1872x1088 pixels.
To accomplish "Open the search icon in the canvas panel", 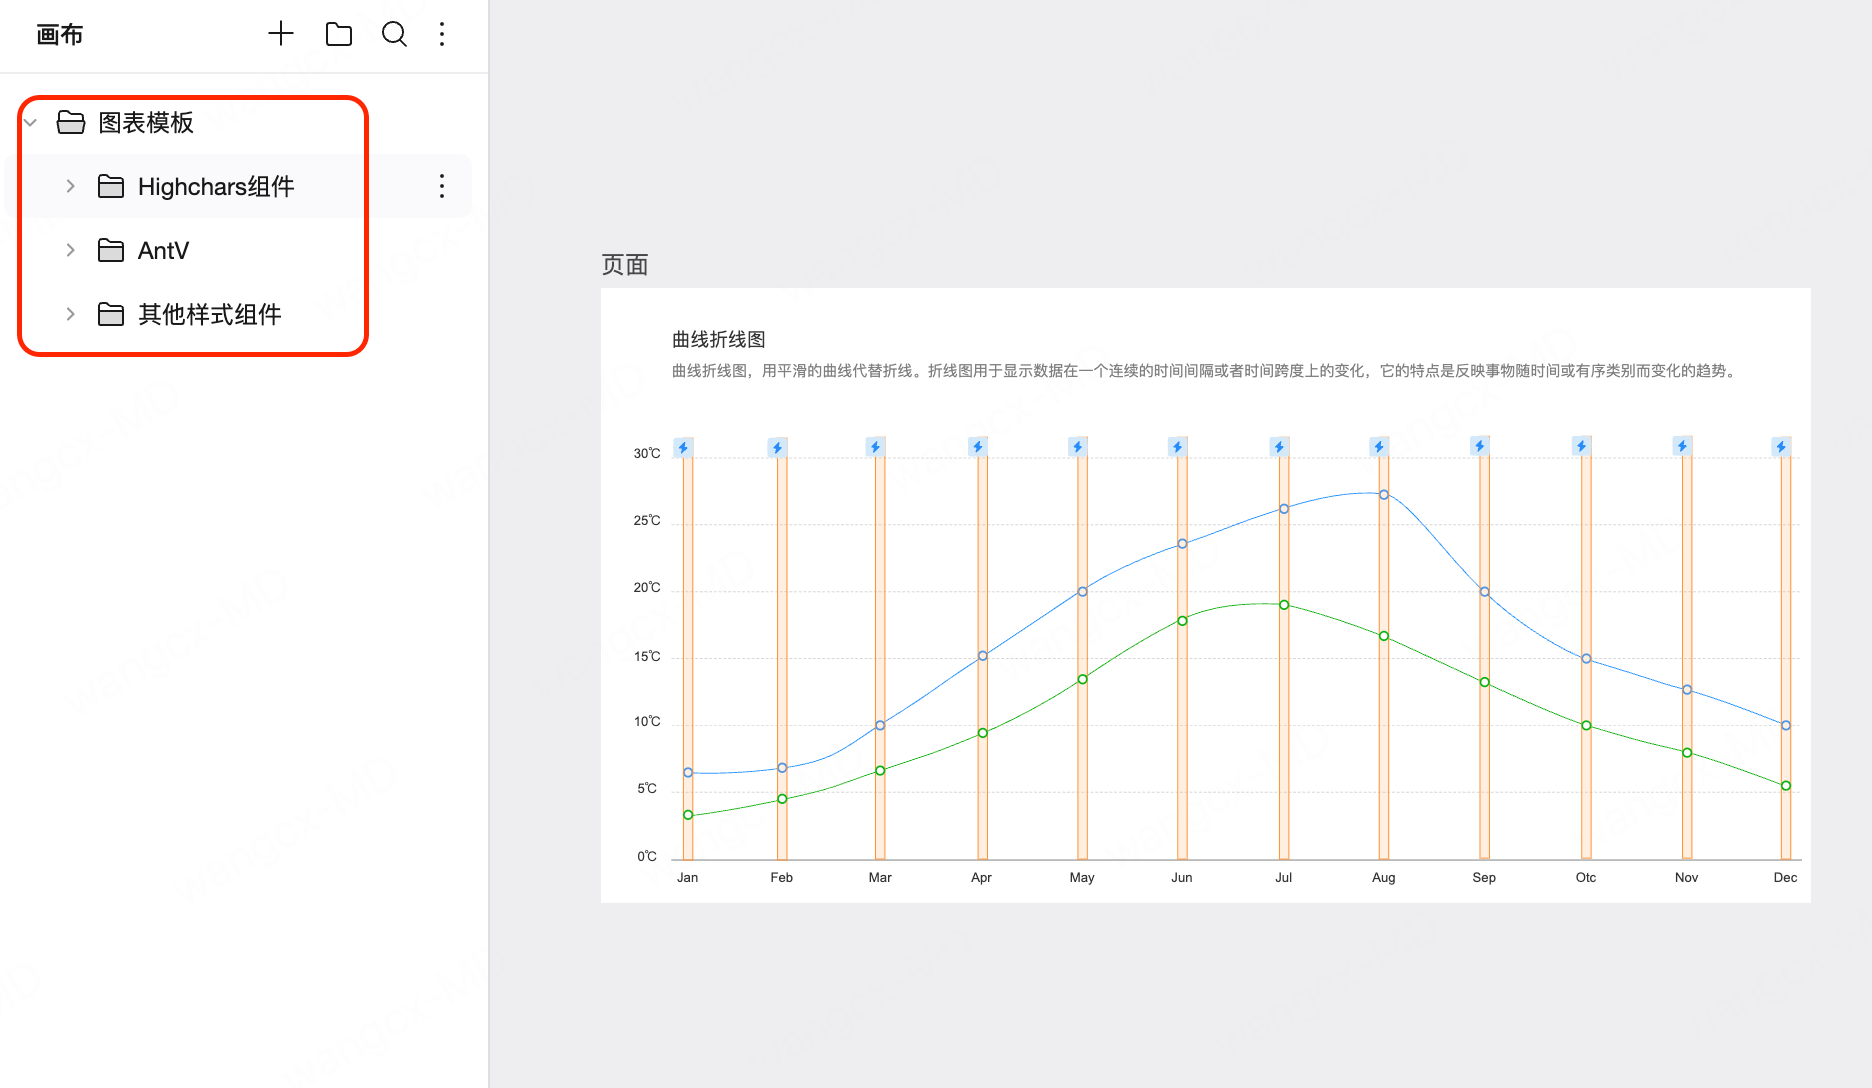I will point(394,33).
